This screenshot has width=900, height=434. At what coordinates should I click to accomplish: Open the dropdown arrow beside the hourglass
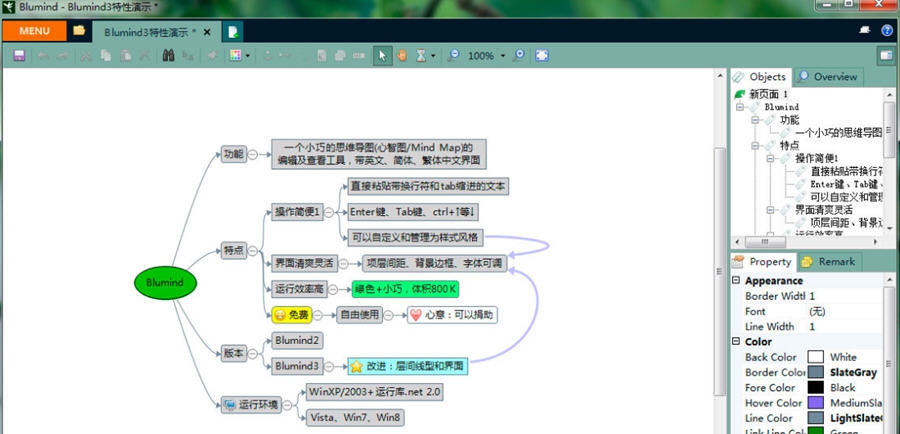(433, 56)
